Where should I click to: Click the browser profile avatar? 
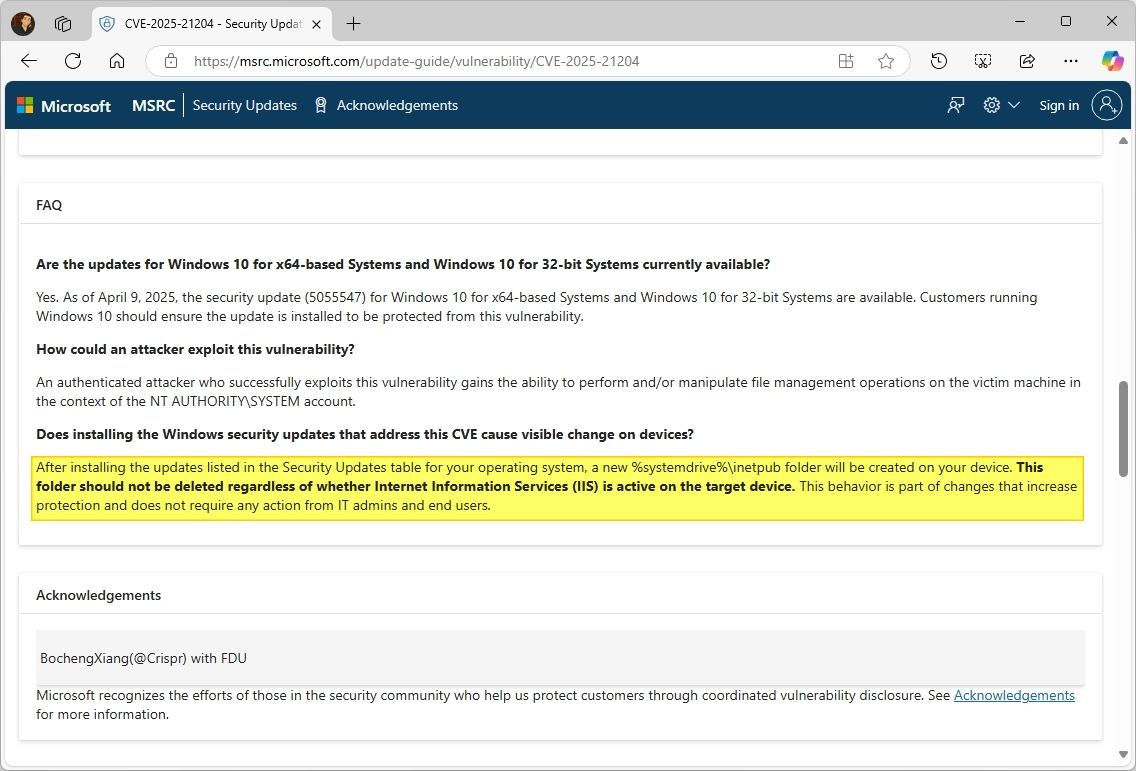(x=23, y=23)
